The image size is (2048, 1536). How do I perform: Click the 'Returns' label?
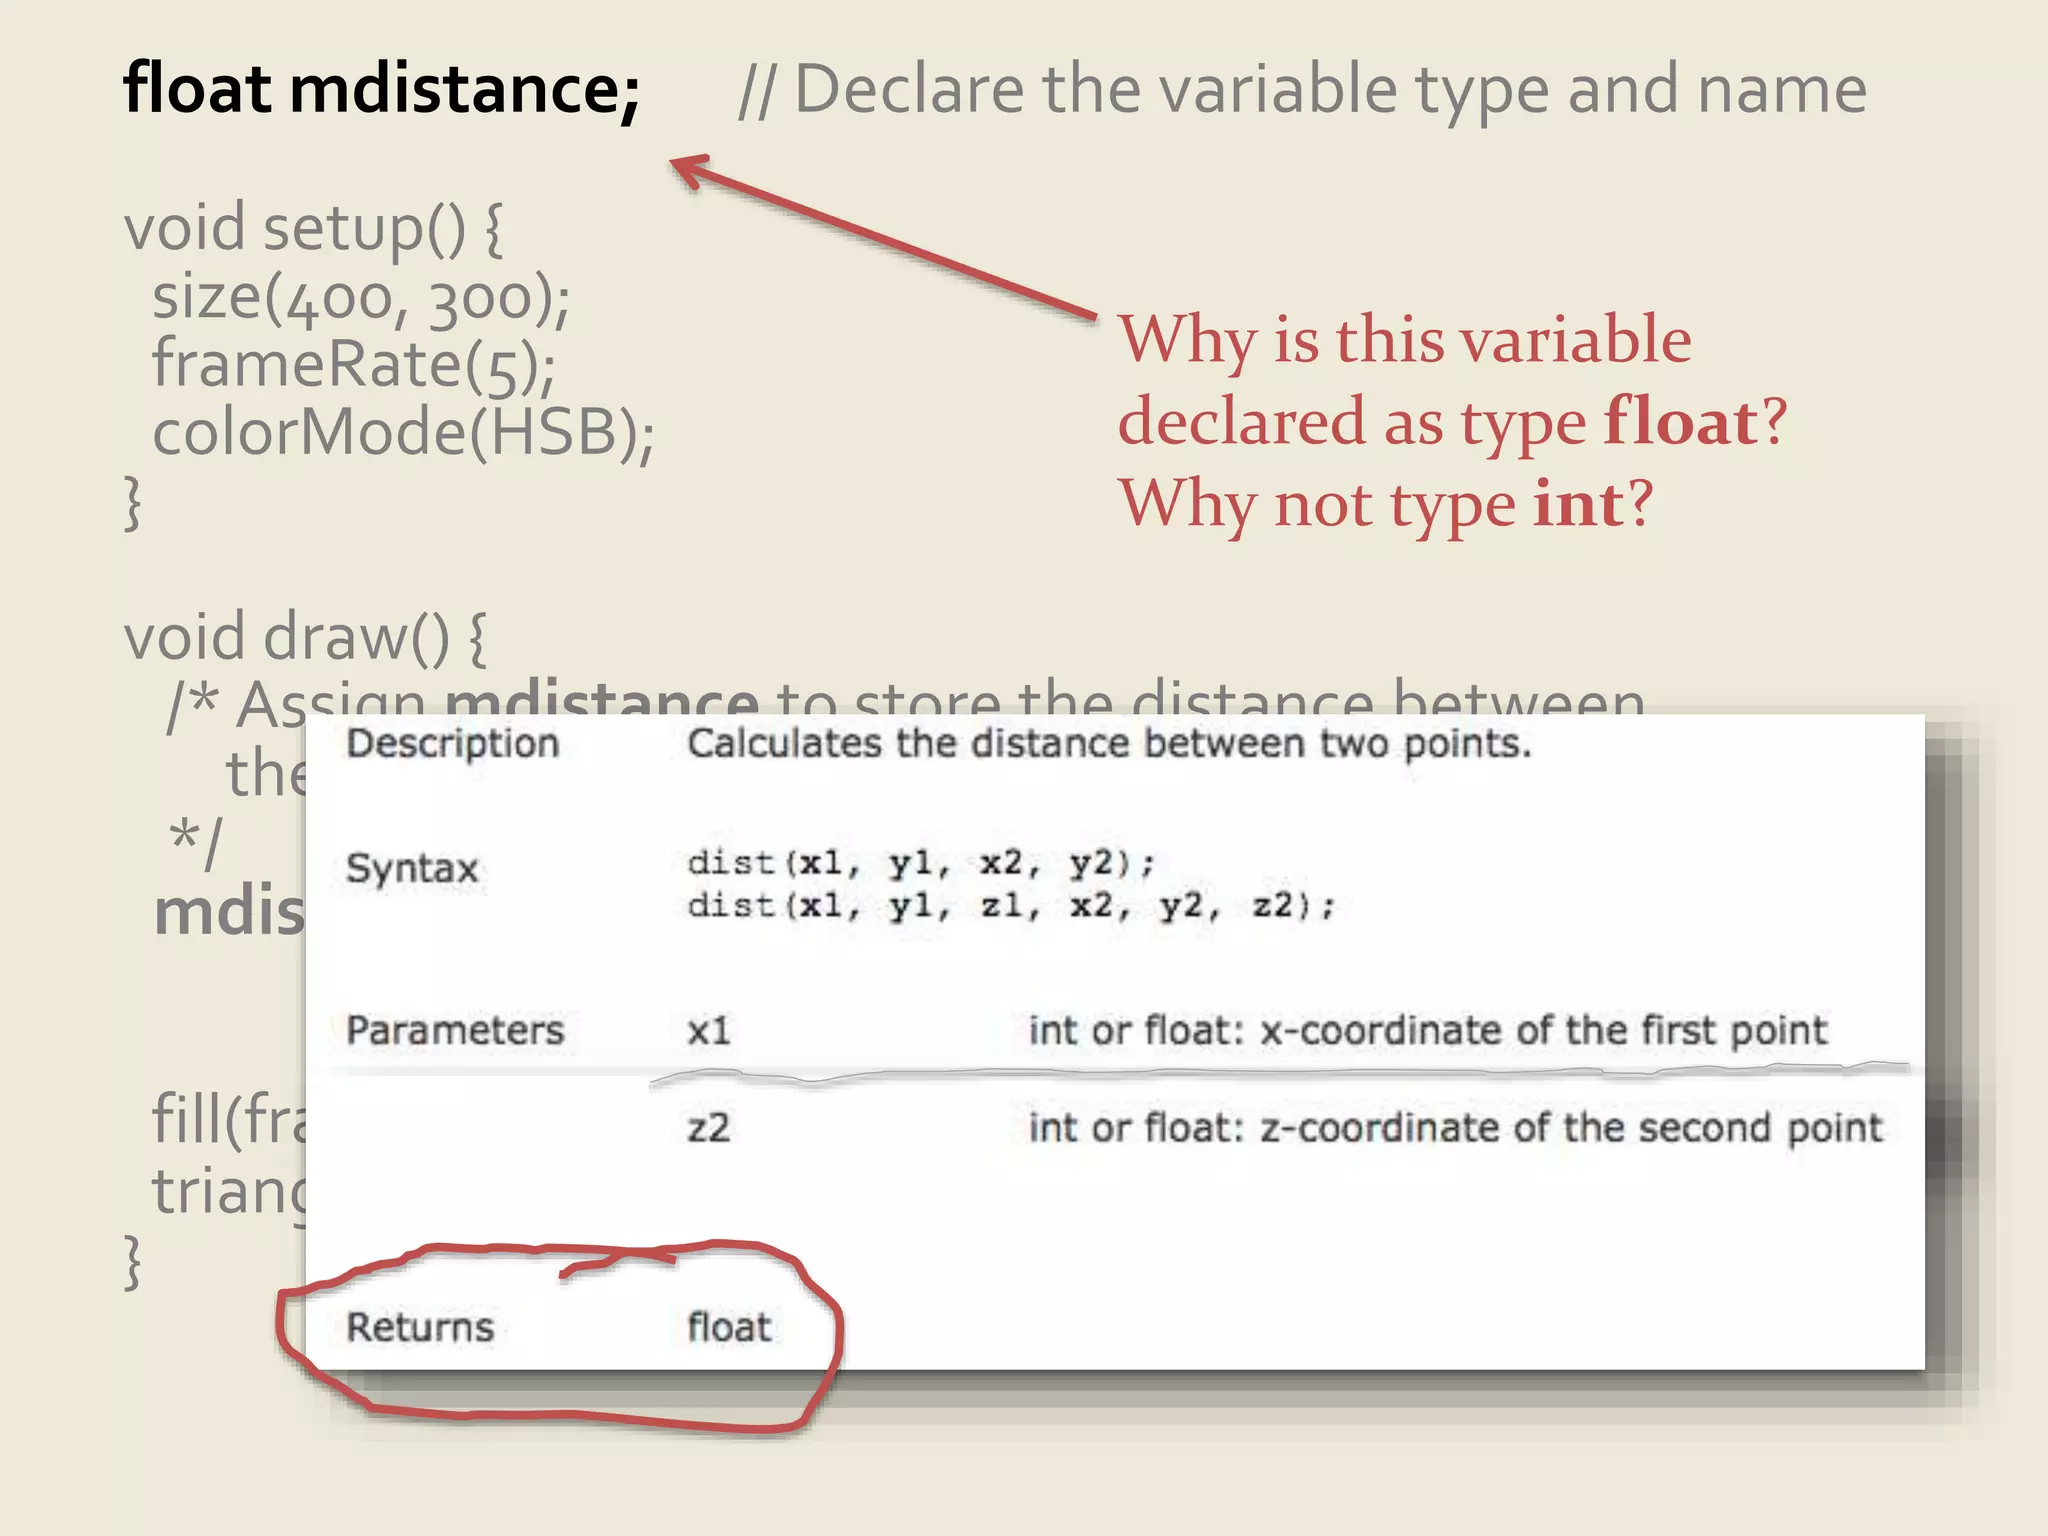pos(420,1328)
